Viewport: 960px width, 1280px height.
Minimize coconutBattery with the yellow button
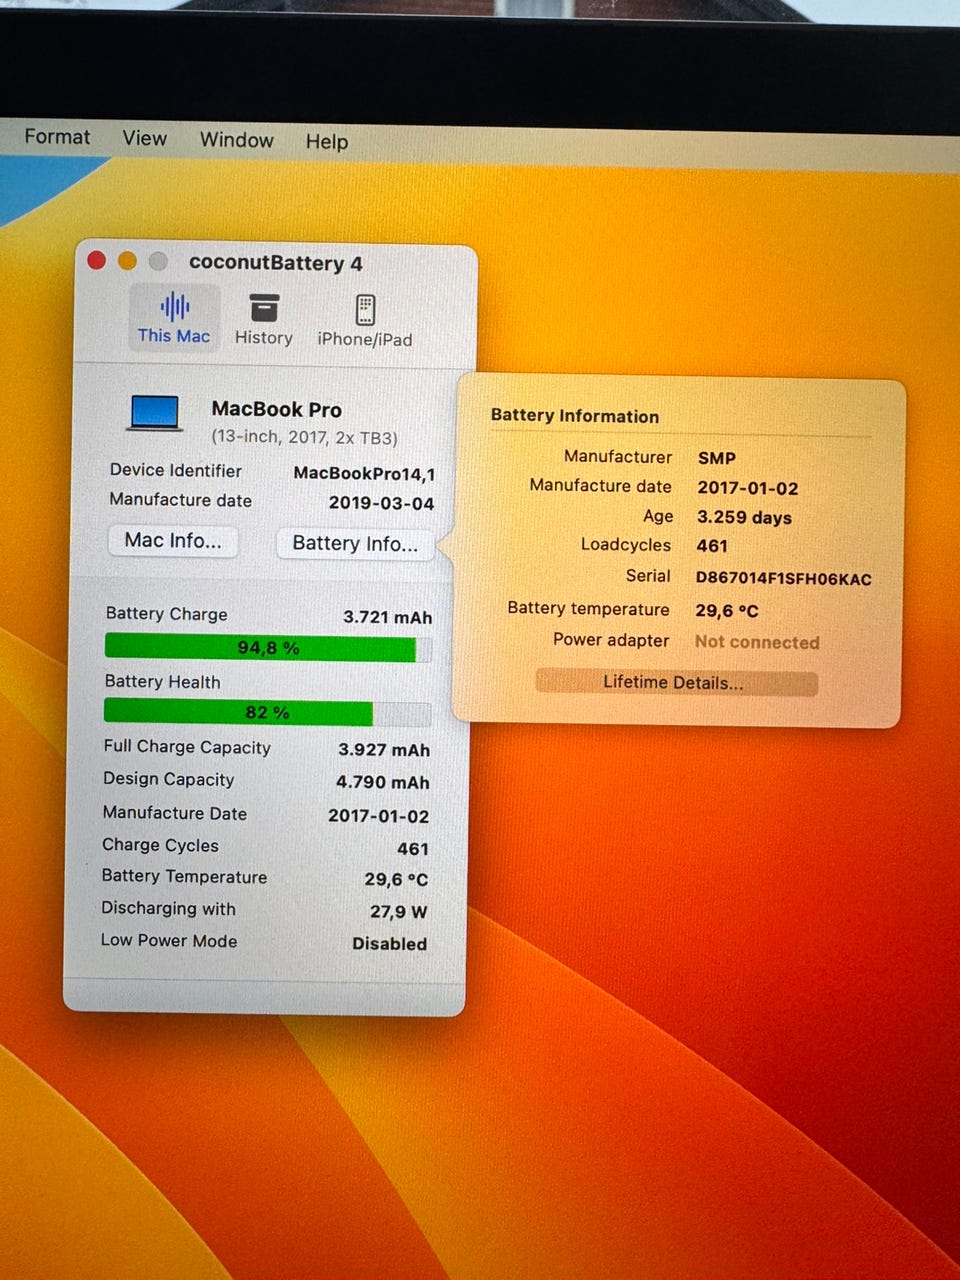[x=127, y=261]
